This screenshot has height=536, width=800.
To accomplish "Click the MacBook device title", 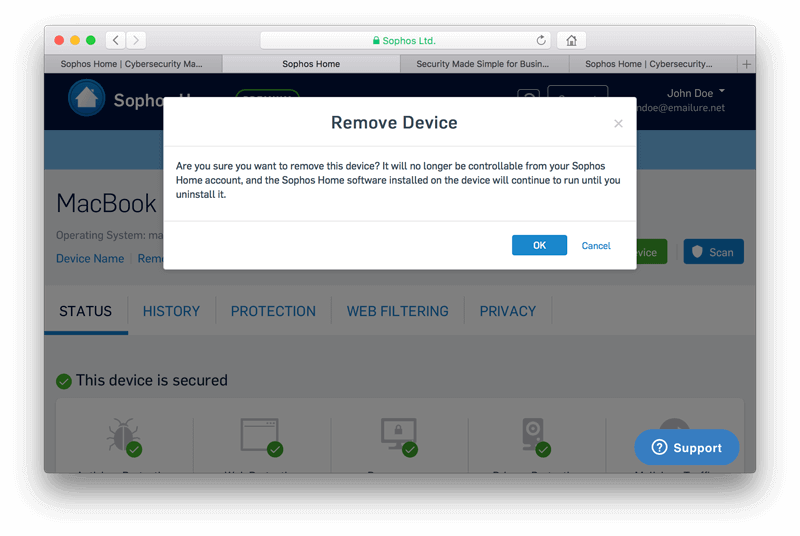I will tap(106, 203).
